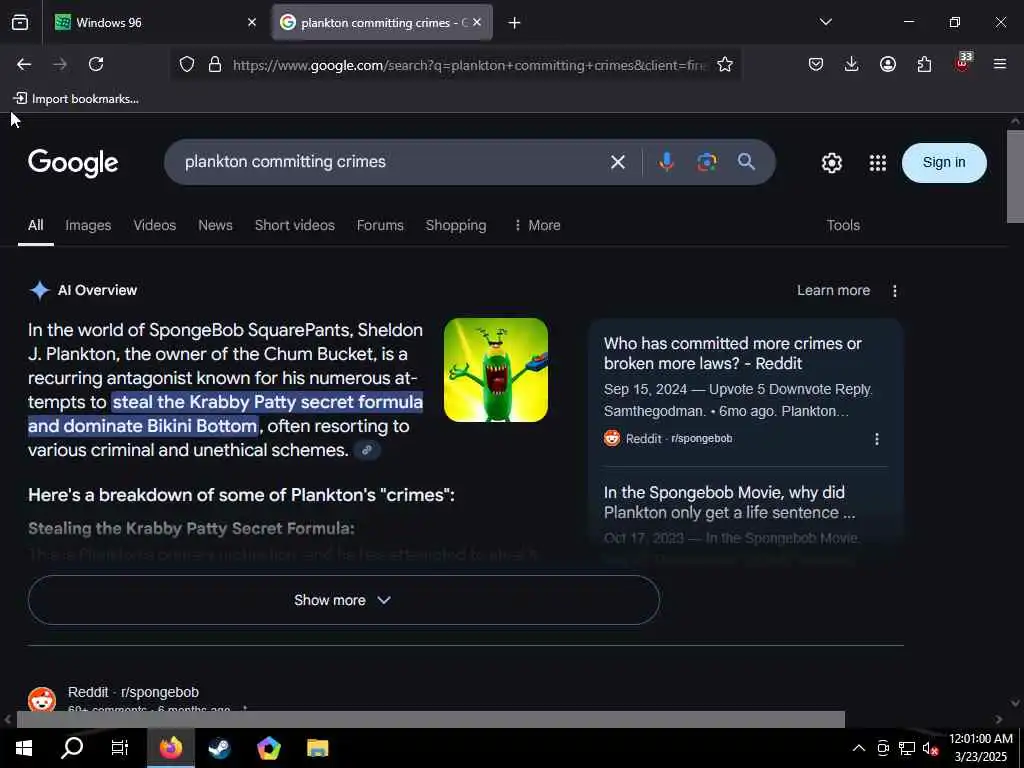Click the vertical scrollbar thumb
Image resolution: width=1024 pixels, height=768 pixels.
pos(1015,176)
